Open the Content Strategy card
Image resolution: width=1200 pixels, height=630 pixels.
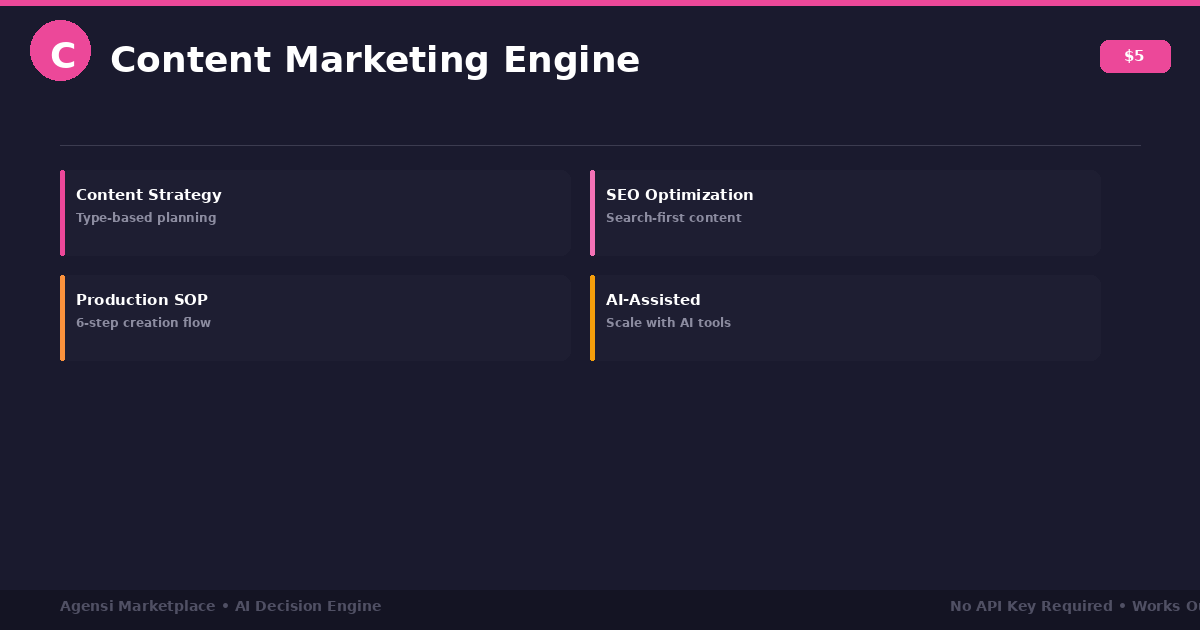tap(315, 213)
